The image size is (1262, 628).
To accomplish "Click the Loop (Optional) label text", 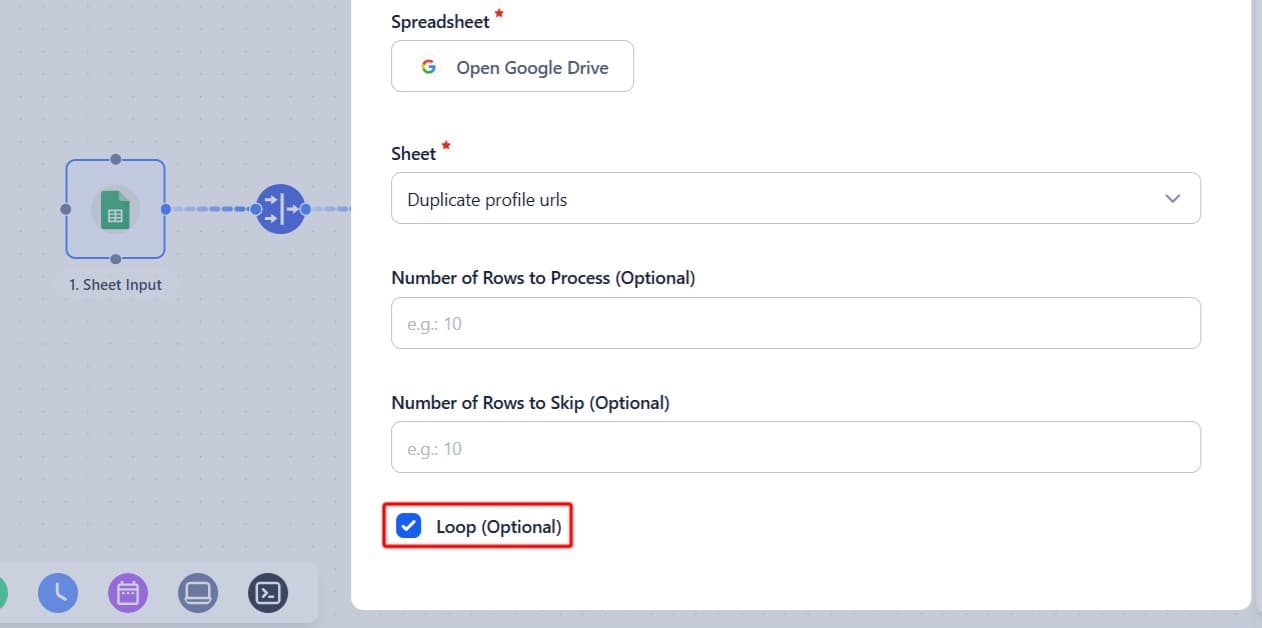I will pos(499,526).
